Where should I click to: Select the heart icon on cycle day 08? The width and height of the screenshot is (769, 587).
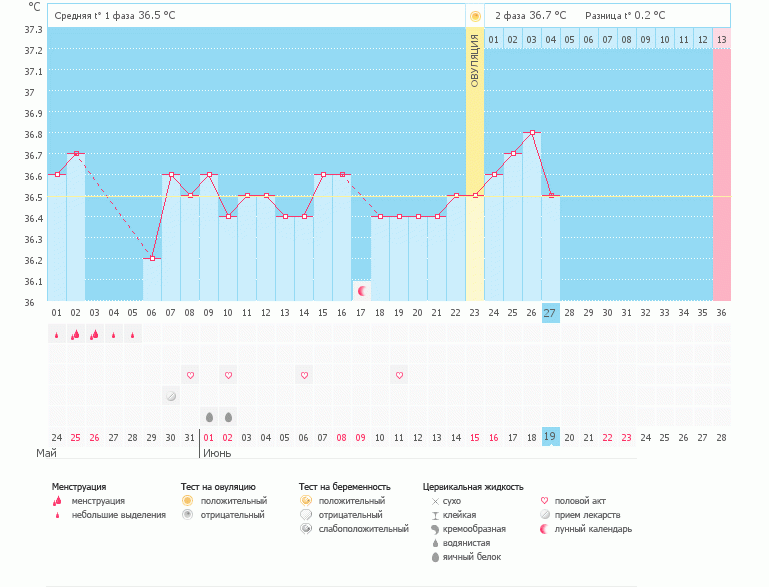tap(190, 375)
